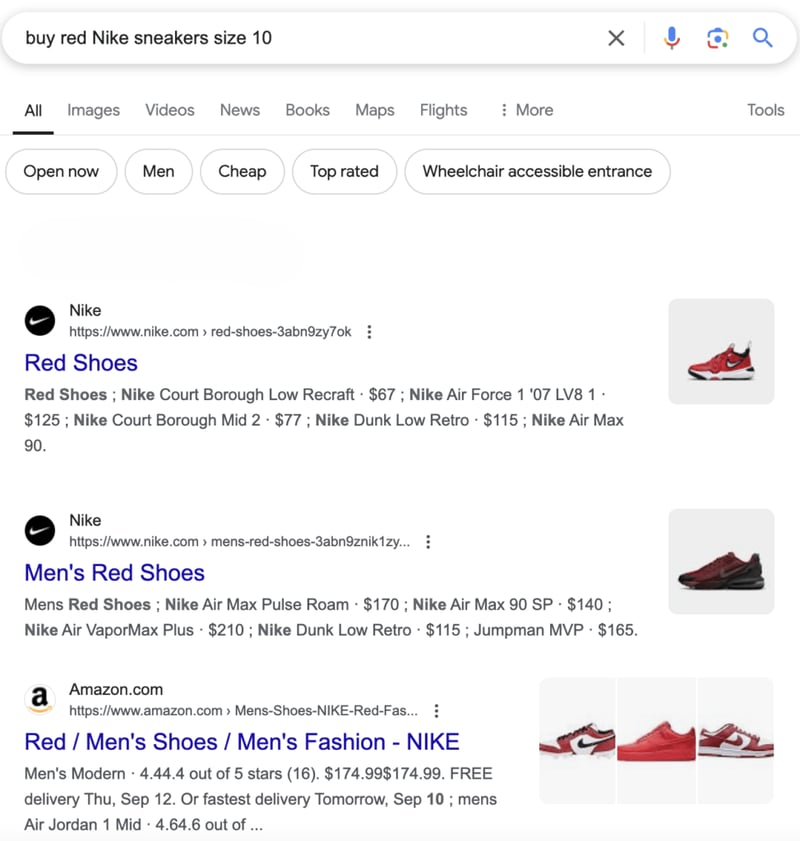Open the Tools options
Image resolution: width=800 pixels, height=841 pixels.
765,110
